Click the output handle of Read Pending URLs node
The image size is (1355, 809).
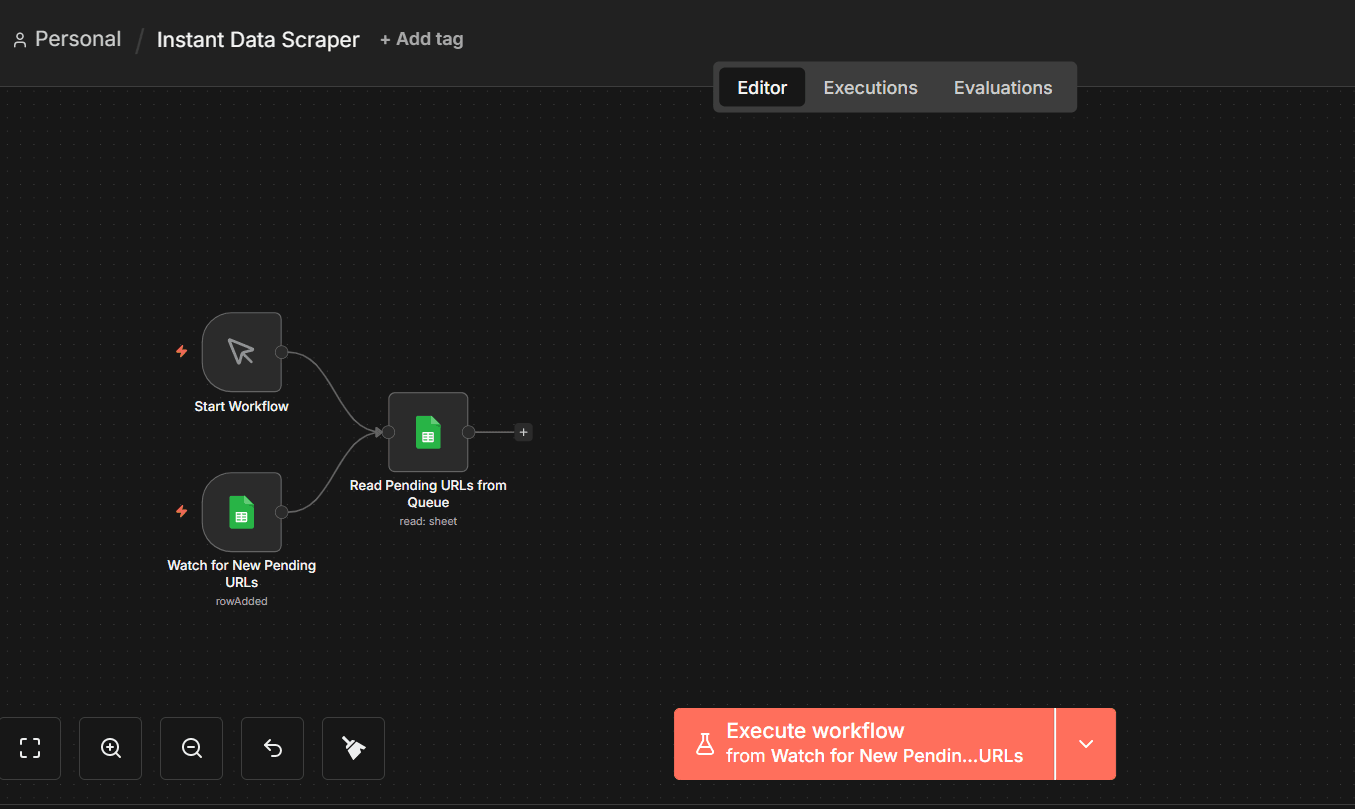(468, 432)
